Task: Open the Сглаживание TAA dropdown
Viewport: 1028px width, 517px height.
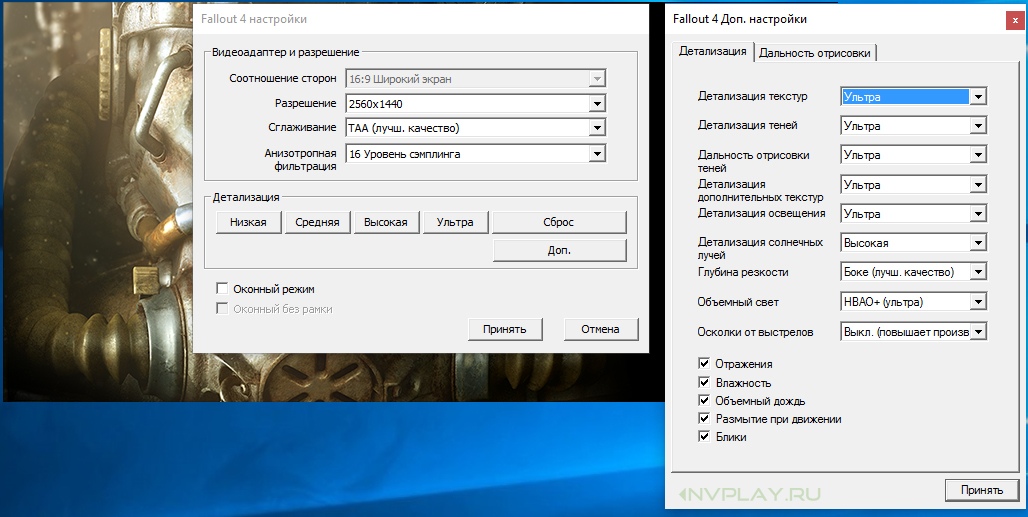Action: (x=475, y=128)
